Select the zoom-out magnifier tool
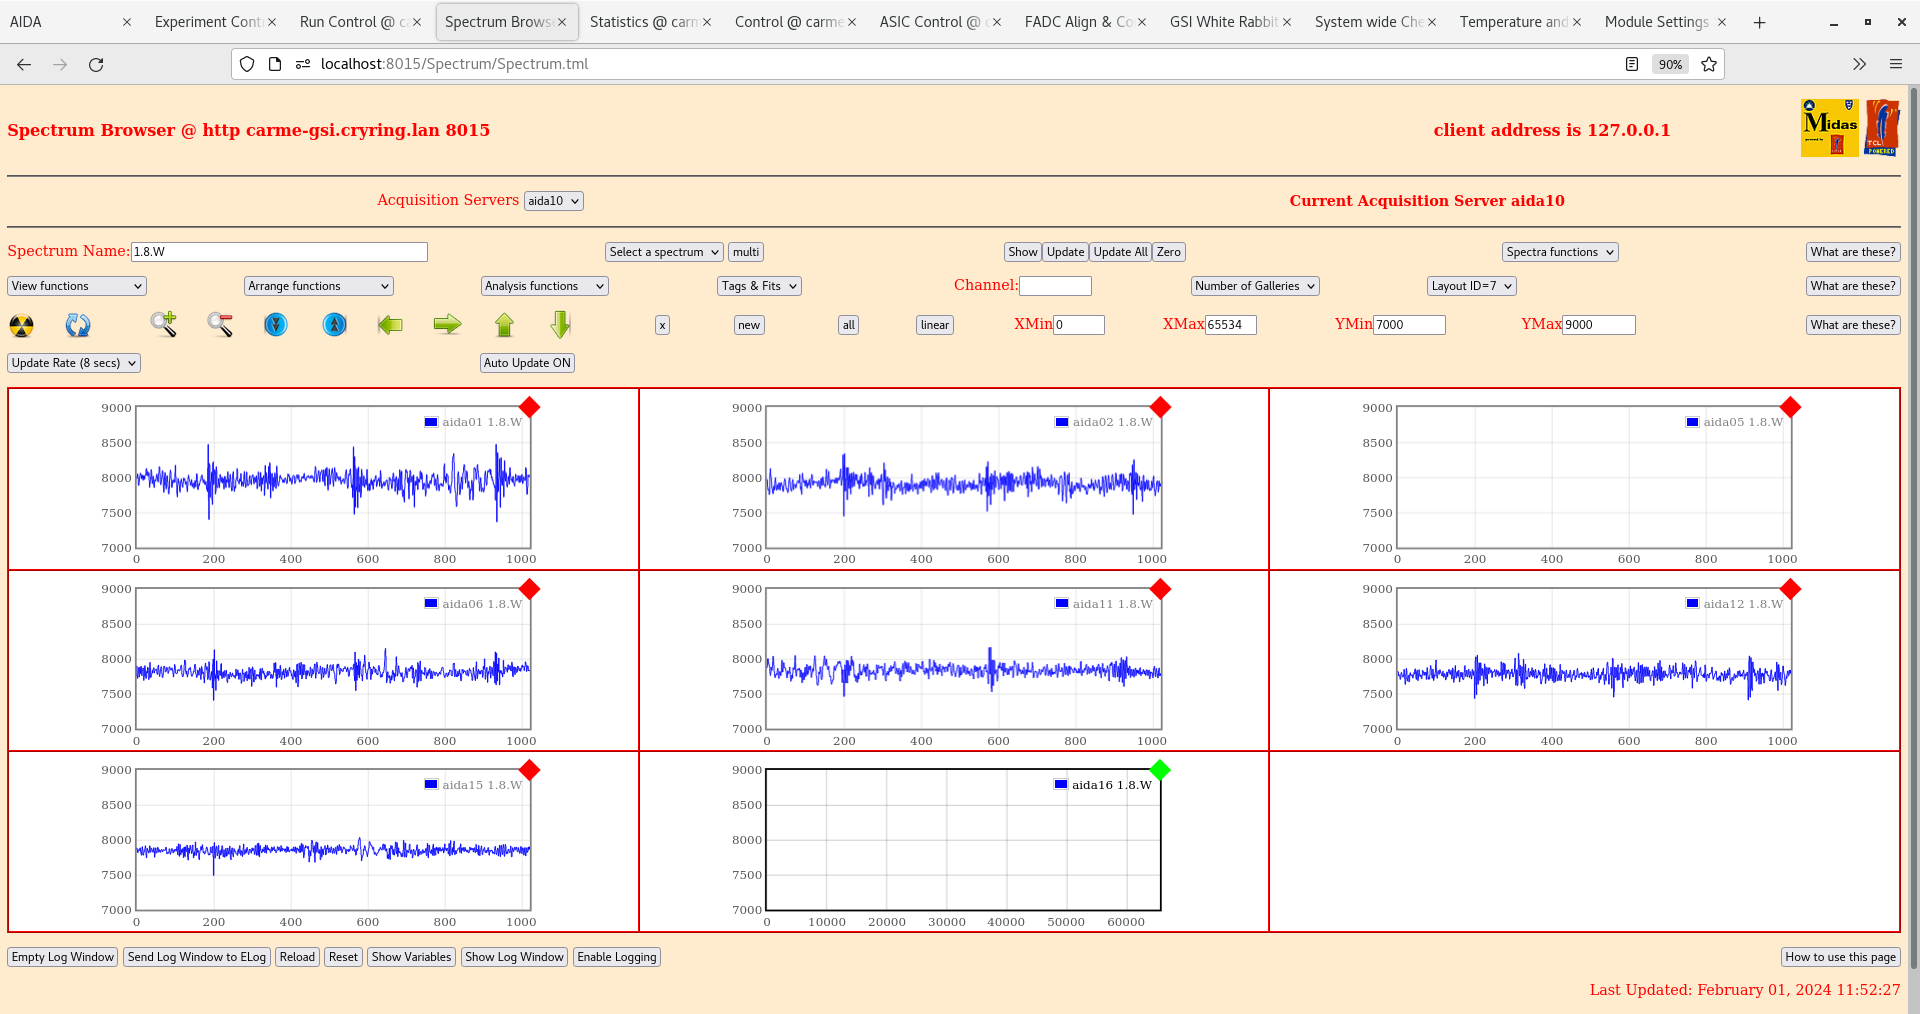1920x1014 pixels. click(220, 325)
